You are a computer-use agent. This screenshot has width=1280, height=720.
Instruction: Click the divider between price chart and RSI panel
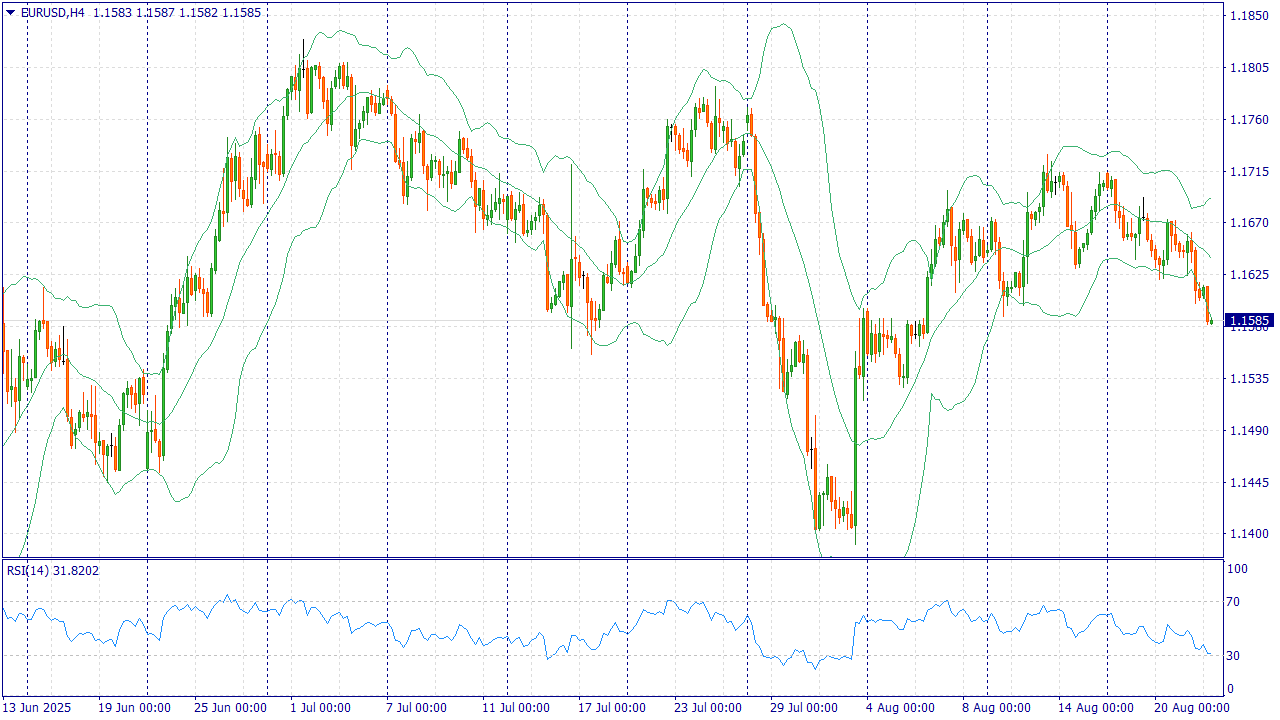(612, 558)
